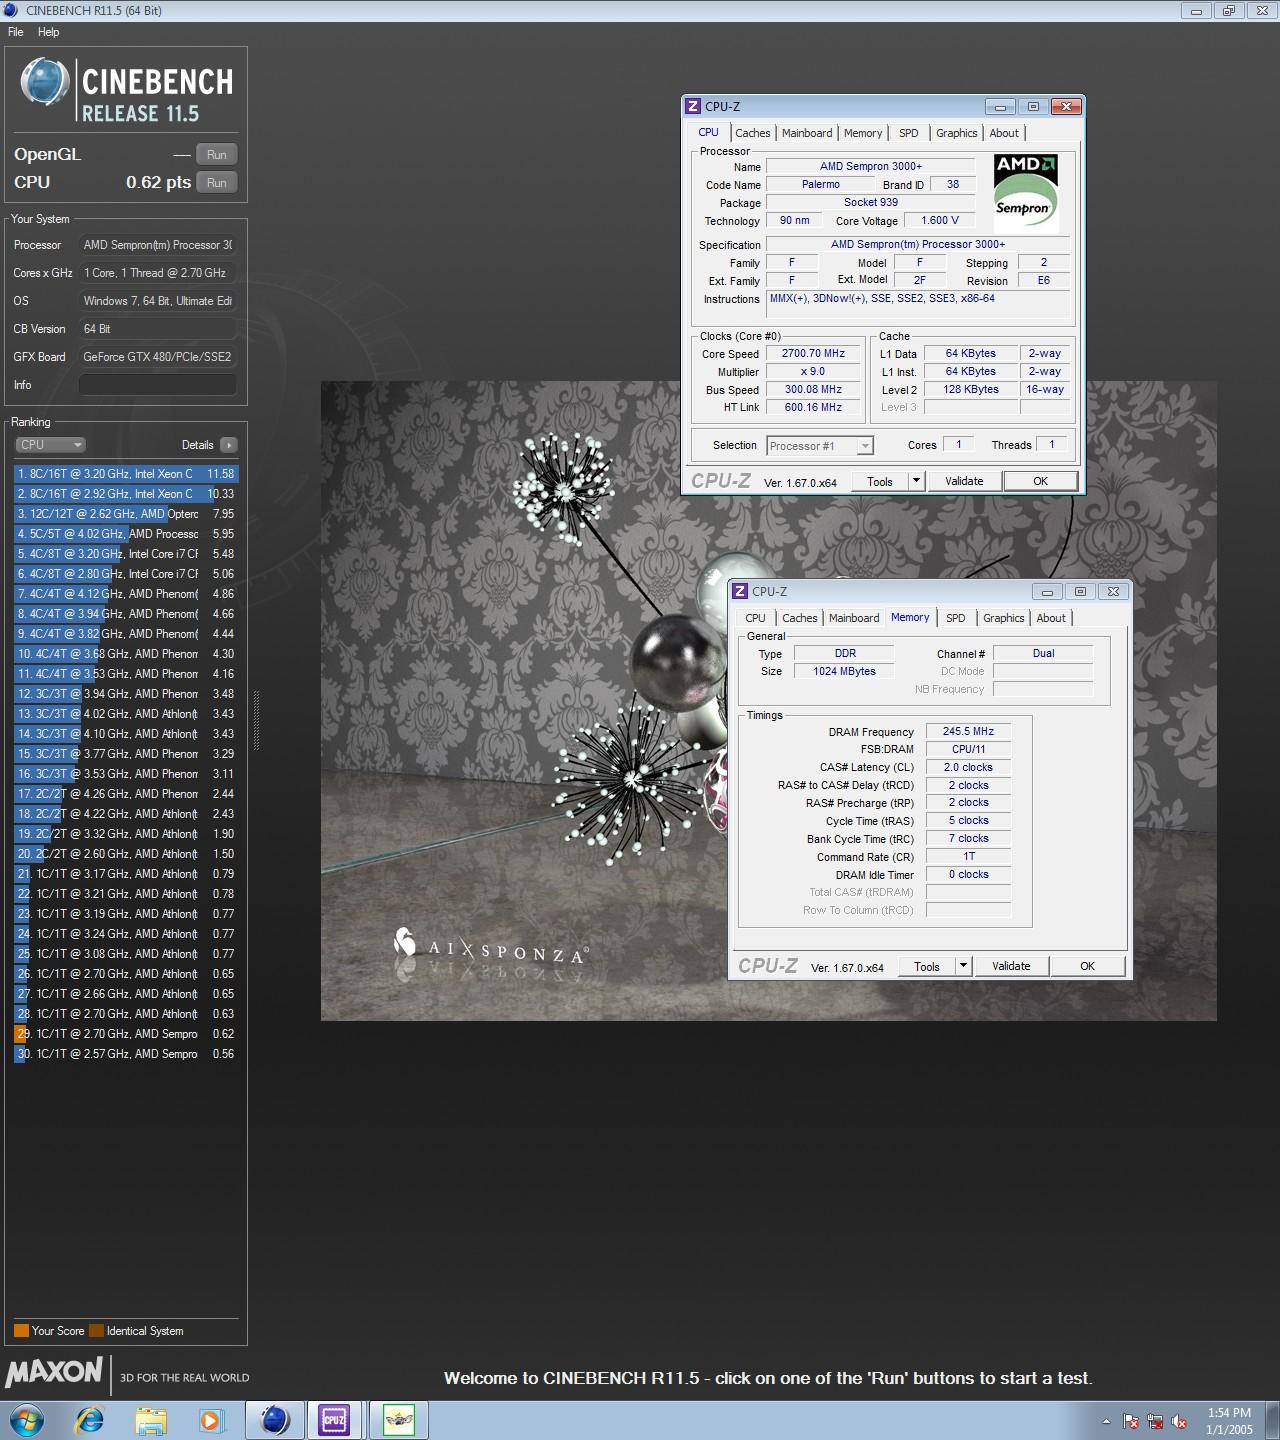Expand Tools dropdown arrow in upper CPU-Z
The image size is (1280, 1440).
(916, 481)
